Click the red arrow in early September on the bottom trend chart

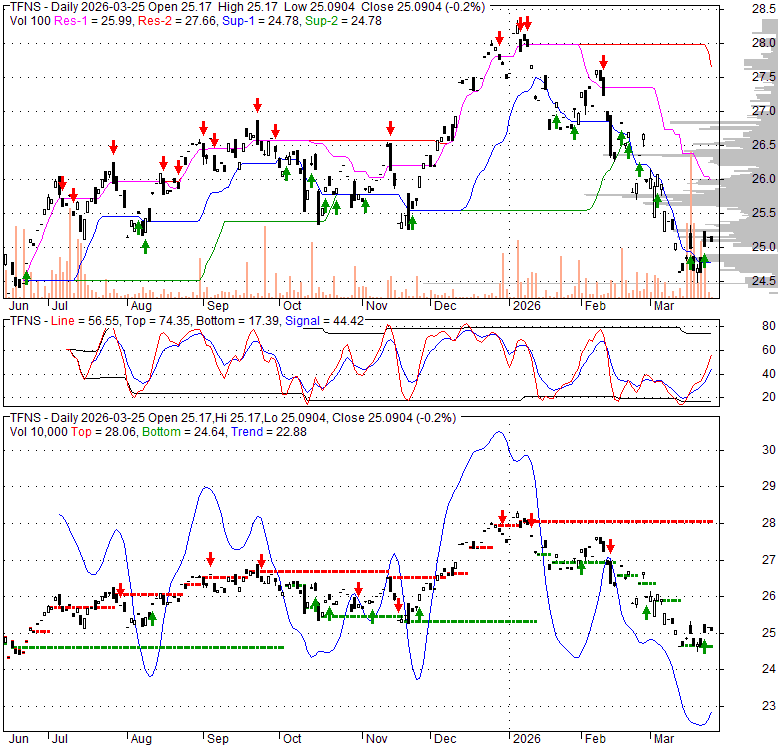coord(210,559)
